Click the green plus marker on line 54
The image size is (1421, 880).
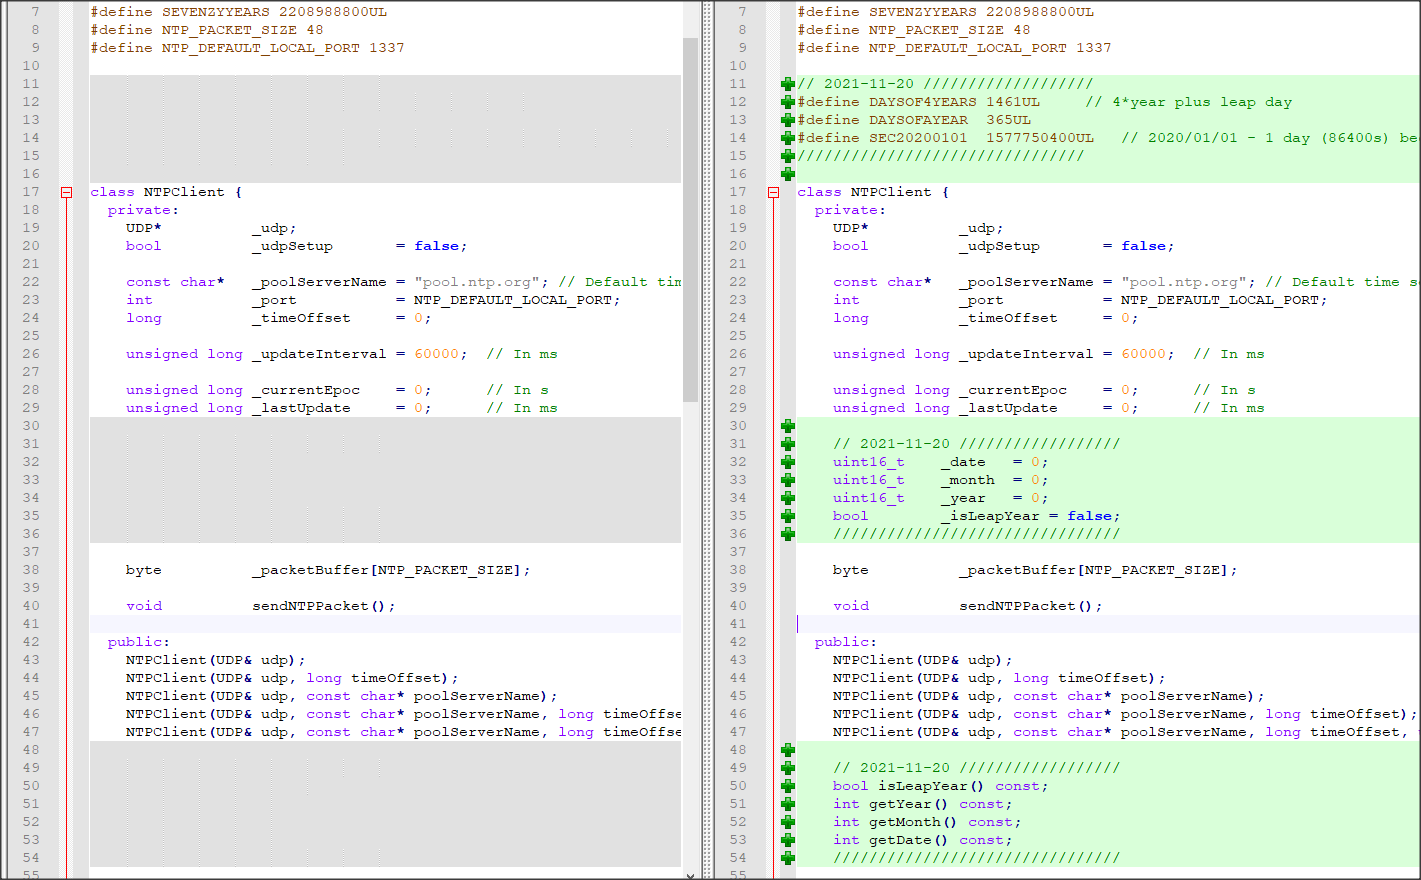point(788,858)
